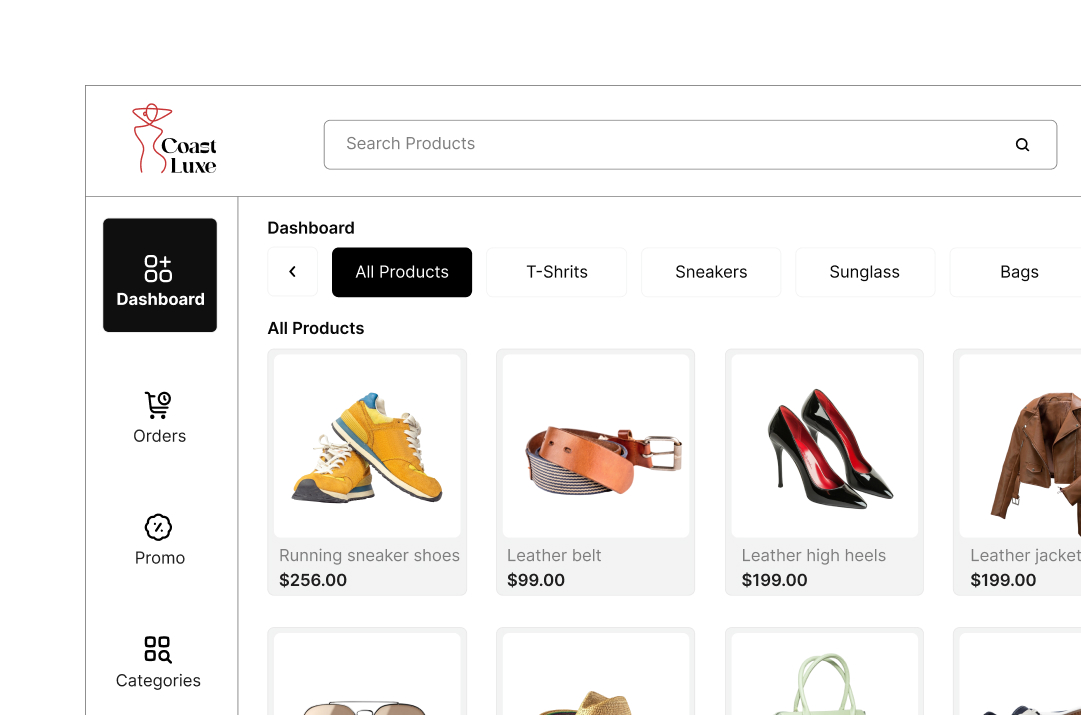Open the Leather high heels image
The height and width of the screenshot is (715, 1081).
point(825,446)
